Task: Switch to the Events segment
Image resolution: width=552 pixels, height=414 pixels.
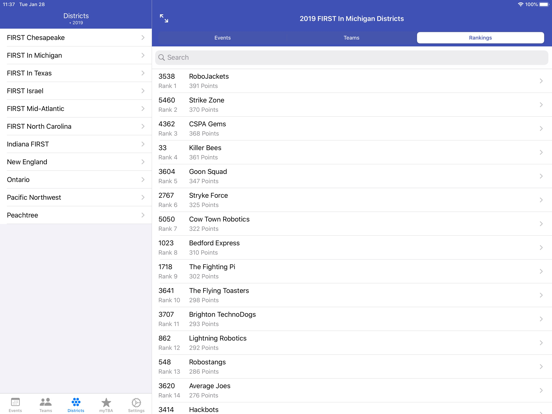Action: point(222,38)
